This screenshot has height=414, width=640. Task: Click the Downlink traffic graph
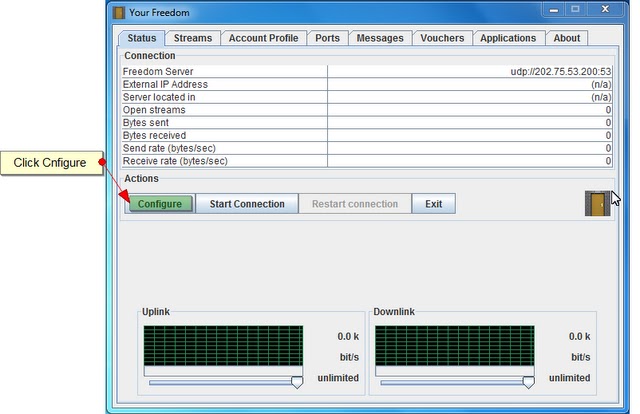pyautogui.click(x=455, y=345)
